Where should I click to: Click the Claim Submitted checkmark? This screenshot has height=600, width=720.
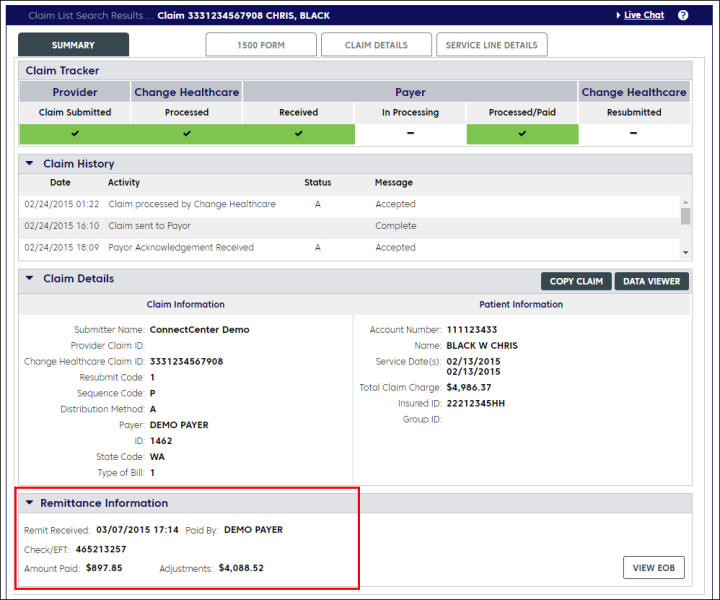[x=75, y=133]
